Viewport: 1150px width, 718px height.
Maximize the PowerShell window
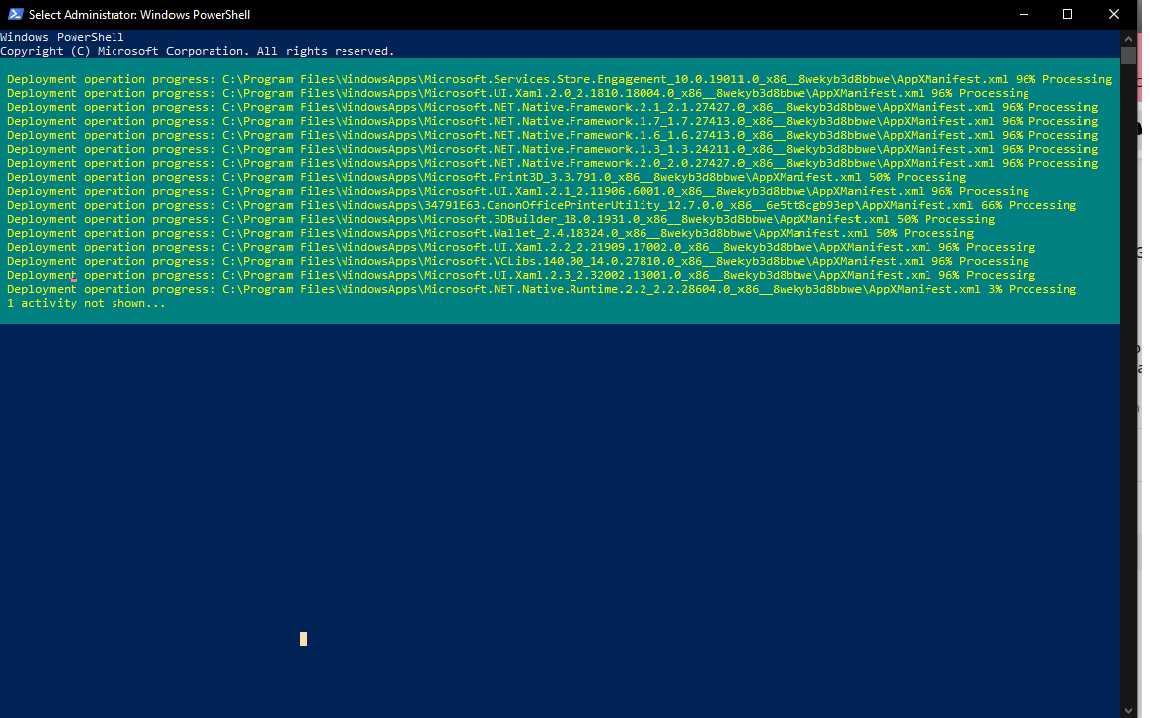[1067, 14]
